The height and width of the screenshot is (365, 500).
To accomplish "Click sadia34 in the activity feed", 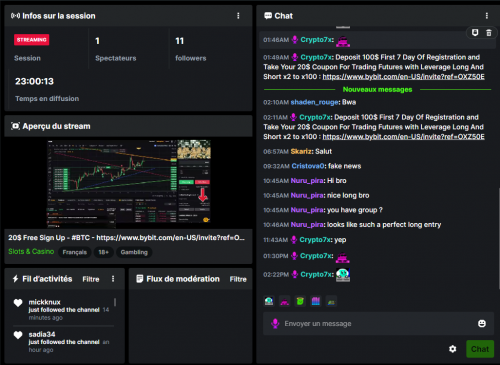I will [42, 334].
